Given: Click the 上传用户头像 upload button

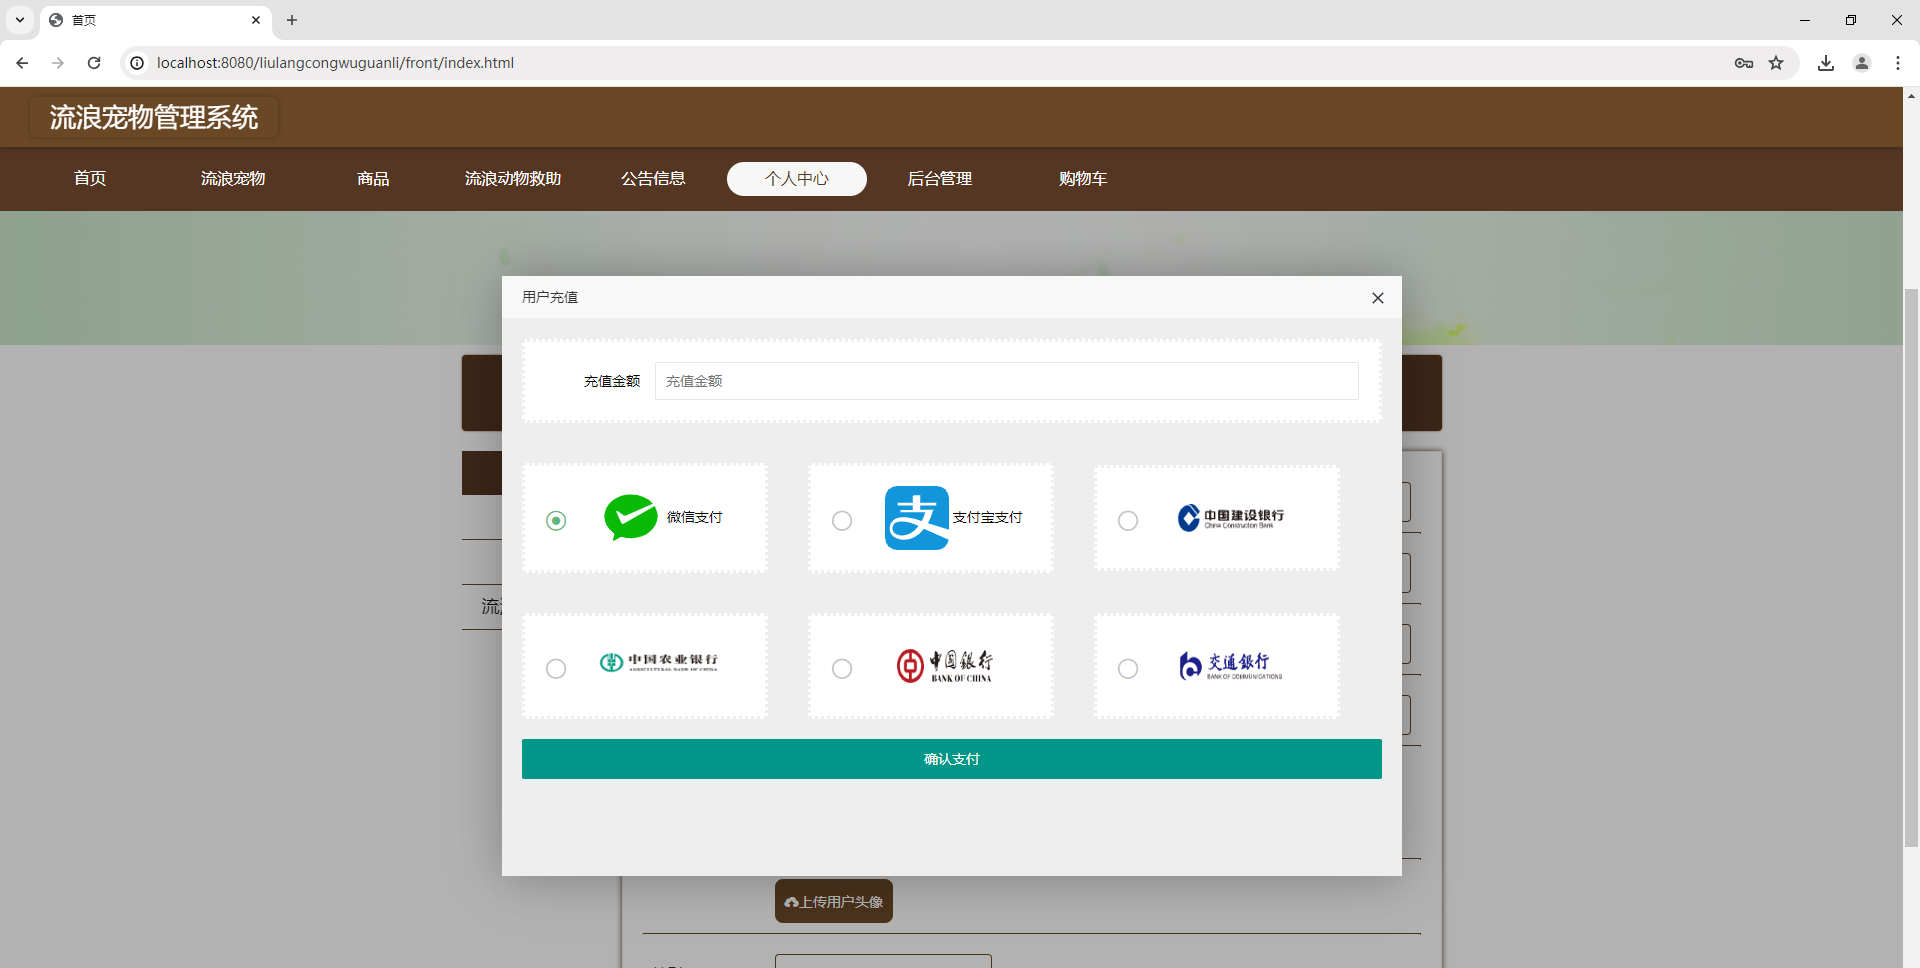Looking at the screenshot, I should [834, 901].
